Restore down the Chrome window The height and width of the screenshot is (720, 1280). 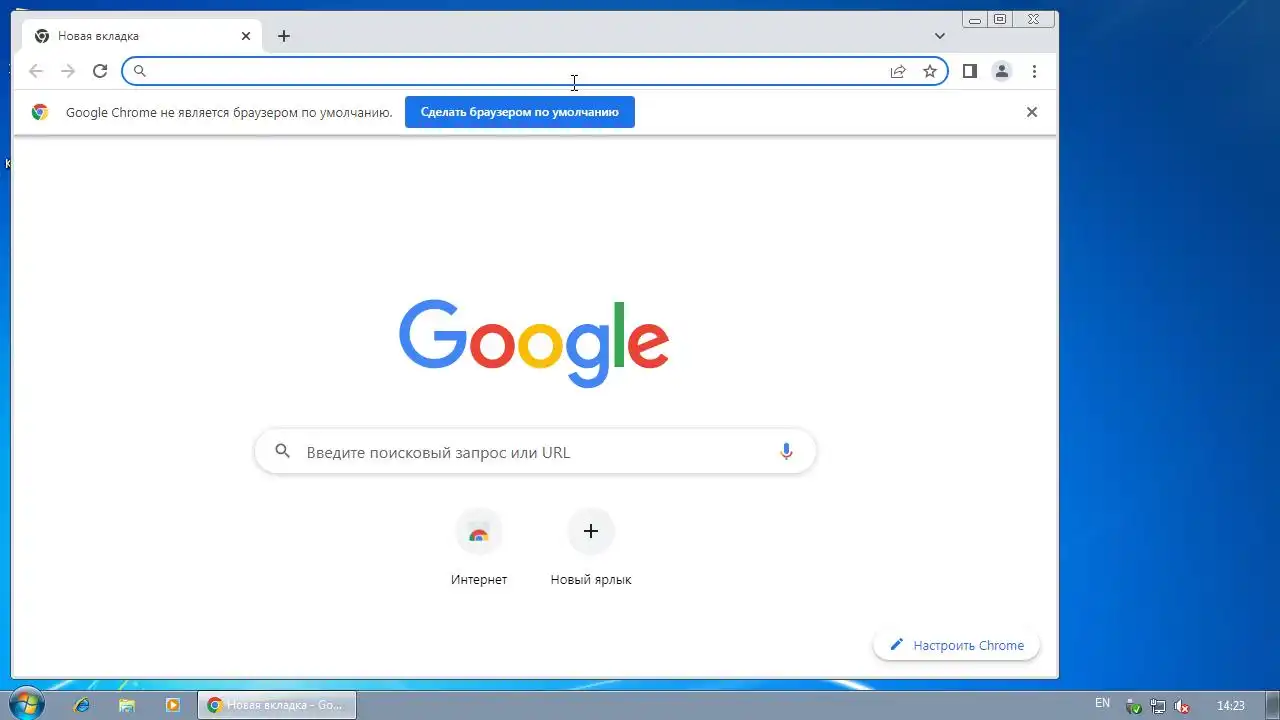tap(1000, 19)
